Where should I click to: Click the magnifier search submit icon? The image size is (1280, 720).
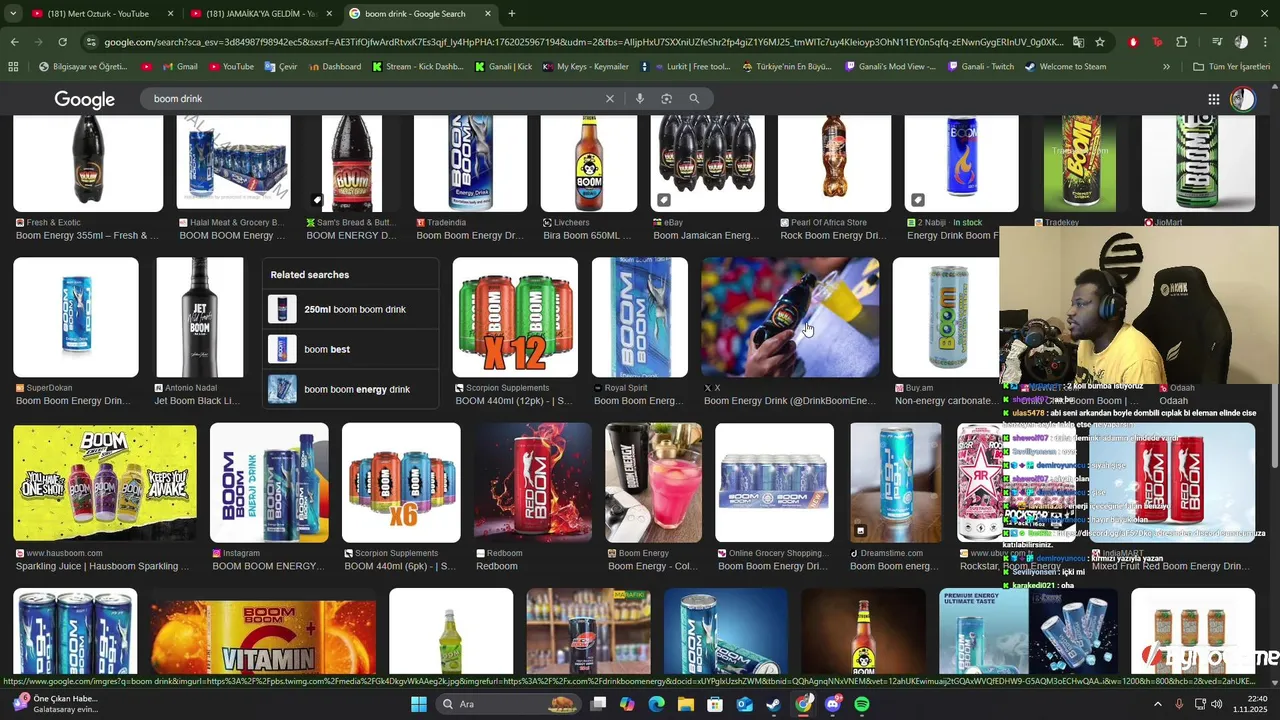[x=694, y=99]
